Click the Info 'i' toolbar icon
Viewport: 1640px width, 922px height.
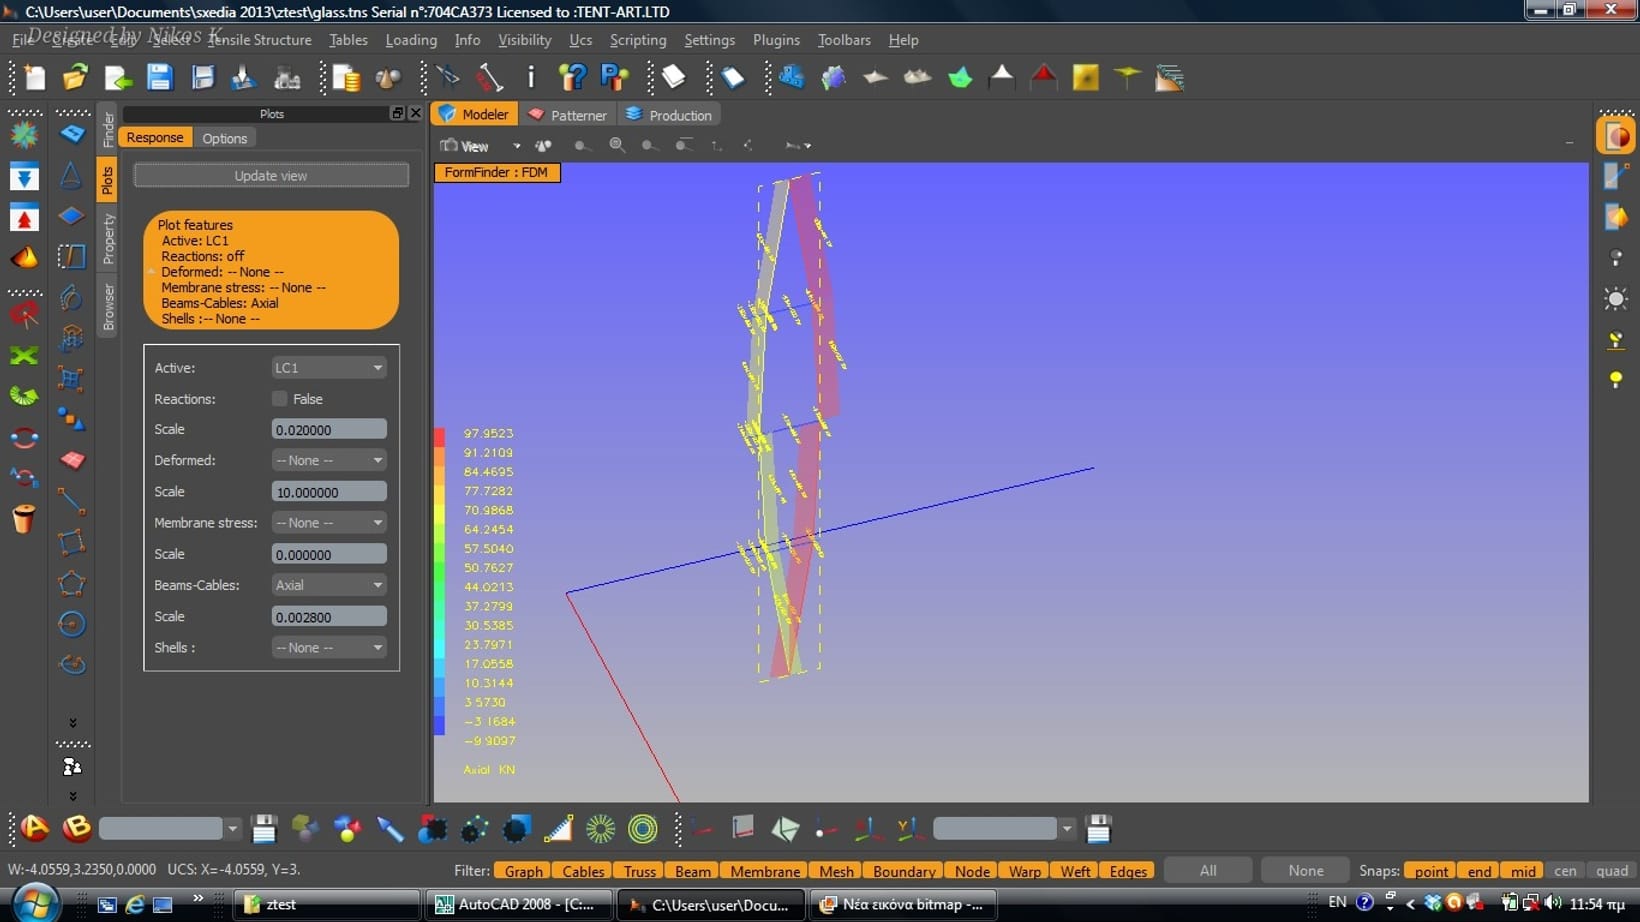point(531,78)
